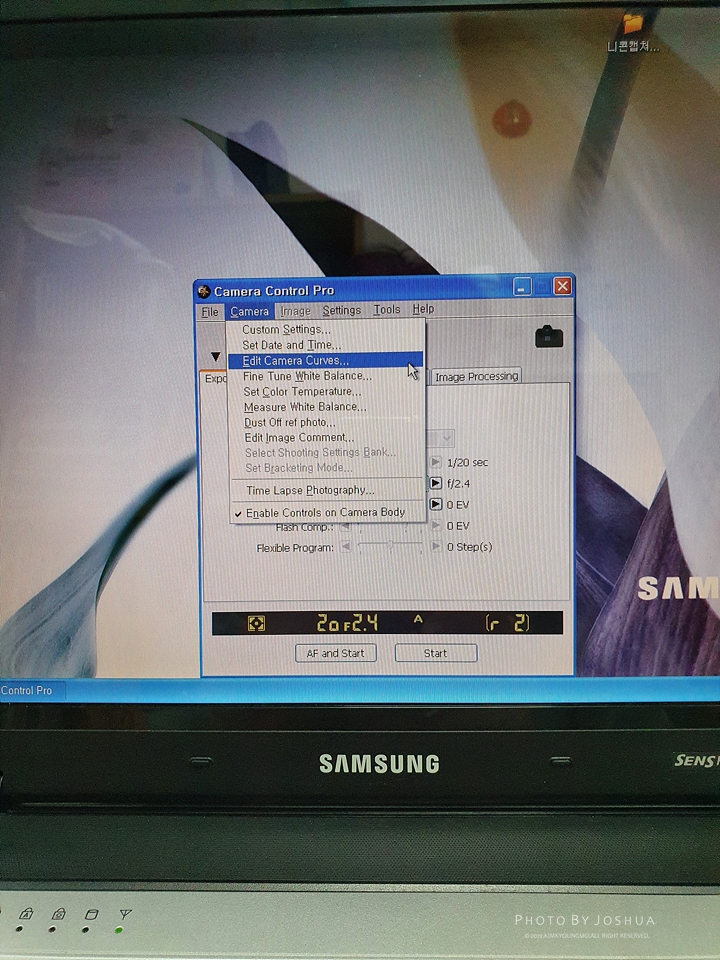Increase aperture arrow beside f/2.4

pyautogui.click(x=435, y=483)
